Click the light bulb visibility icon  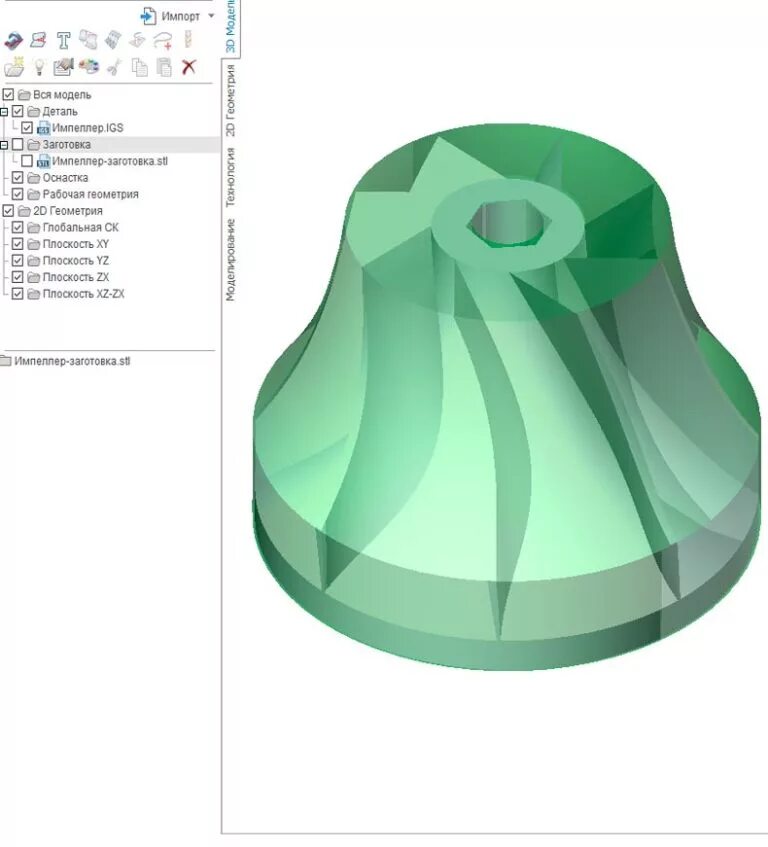39,67
